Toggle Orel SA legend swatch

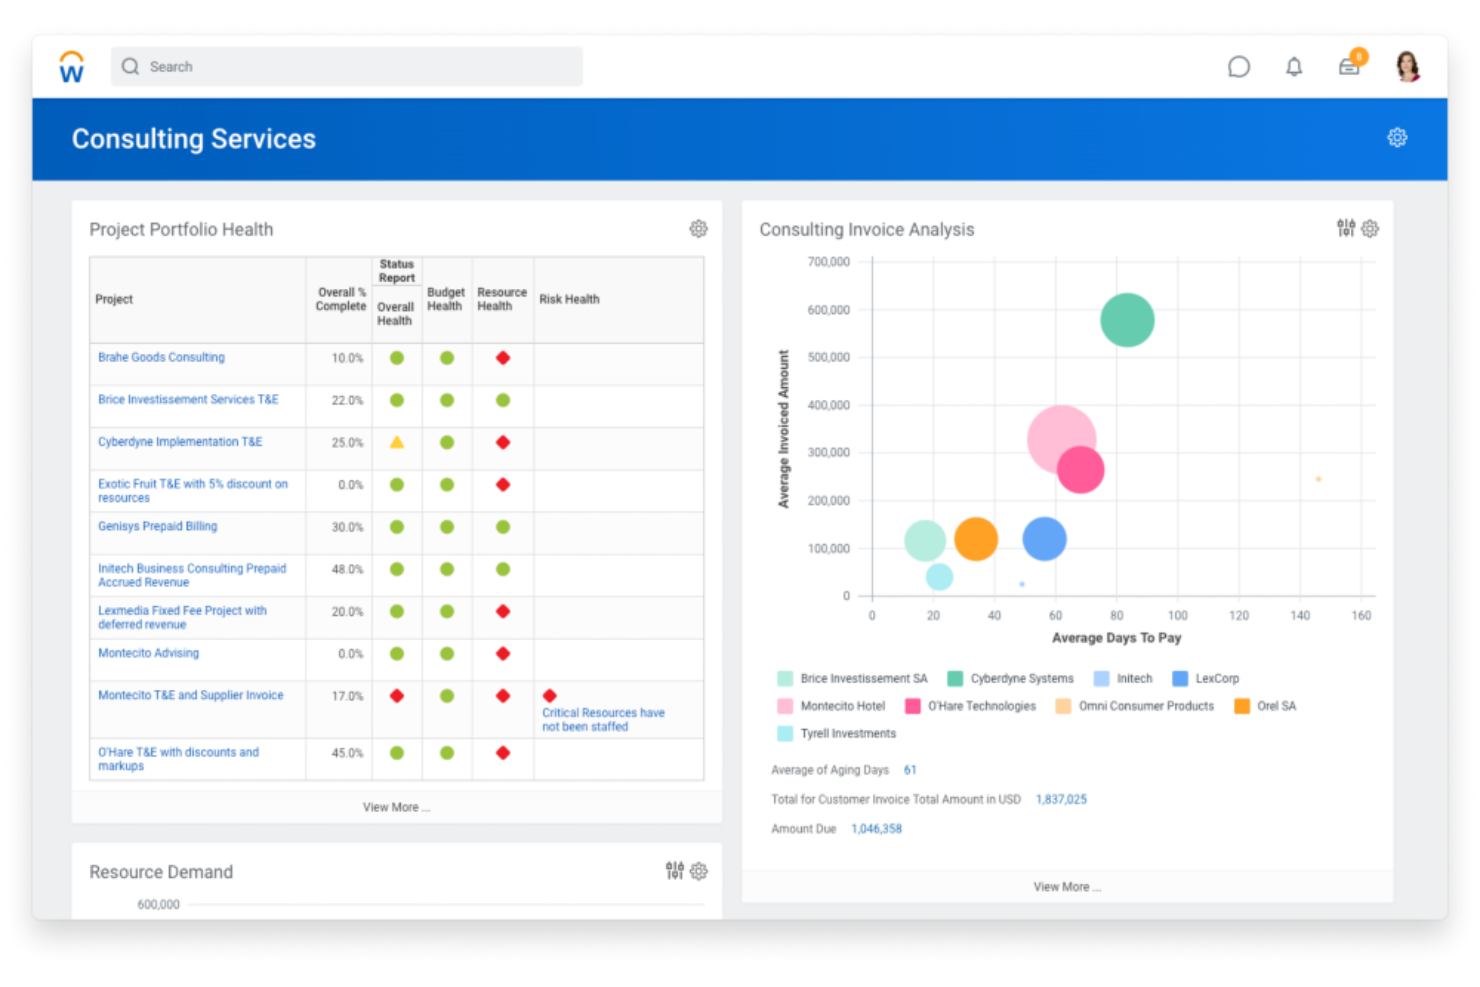click(x=1242, y=706)
